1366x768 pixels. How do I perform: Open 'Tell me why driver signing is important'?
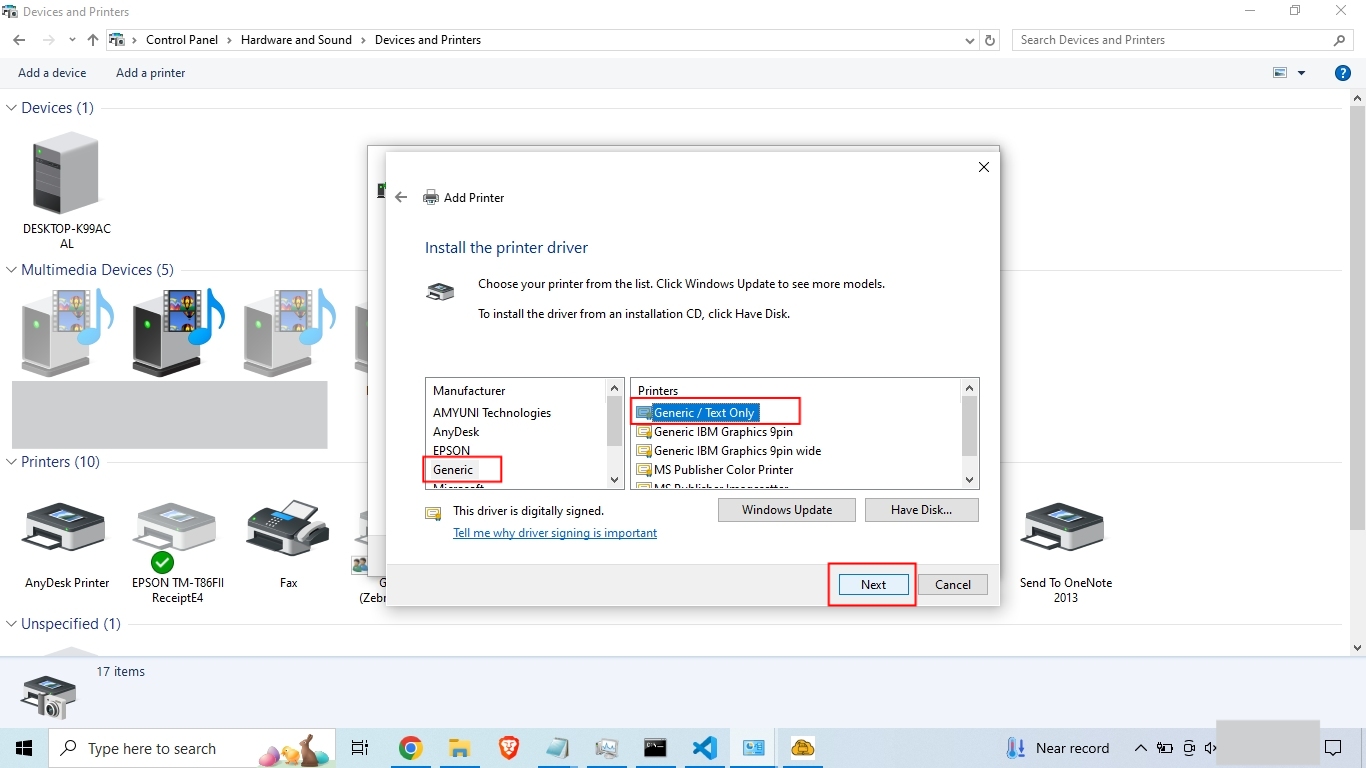(555, 533)
